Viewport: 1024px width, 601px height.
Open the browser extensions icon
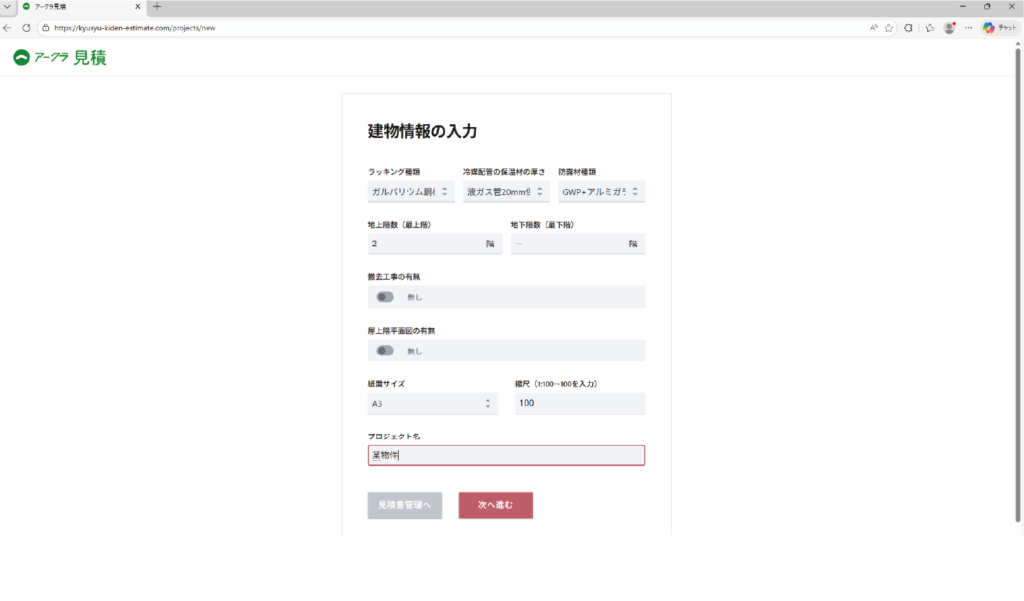point(909,28)
